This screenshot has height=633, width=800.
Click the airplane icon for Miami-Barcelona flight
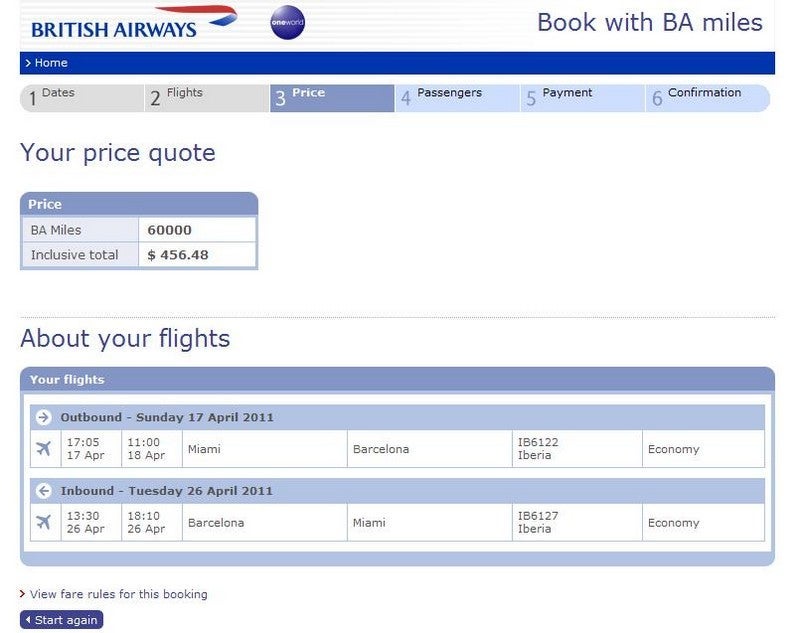coord(44,449)
